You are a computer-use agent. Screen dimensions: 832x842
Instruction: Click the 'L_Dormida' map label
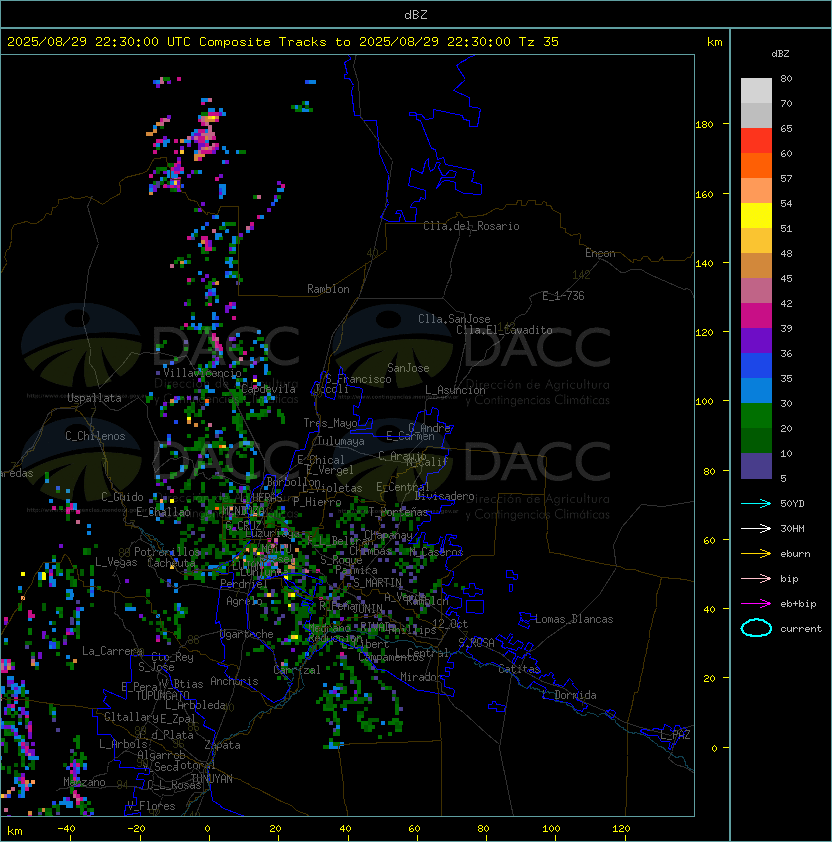point(569,695)
